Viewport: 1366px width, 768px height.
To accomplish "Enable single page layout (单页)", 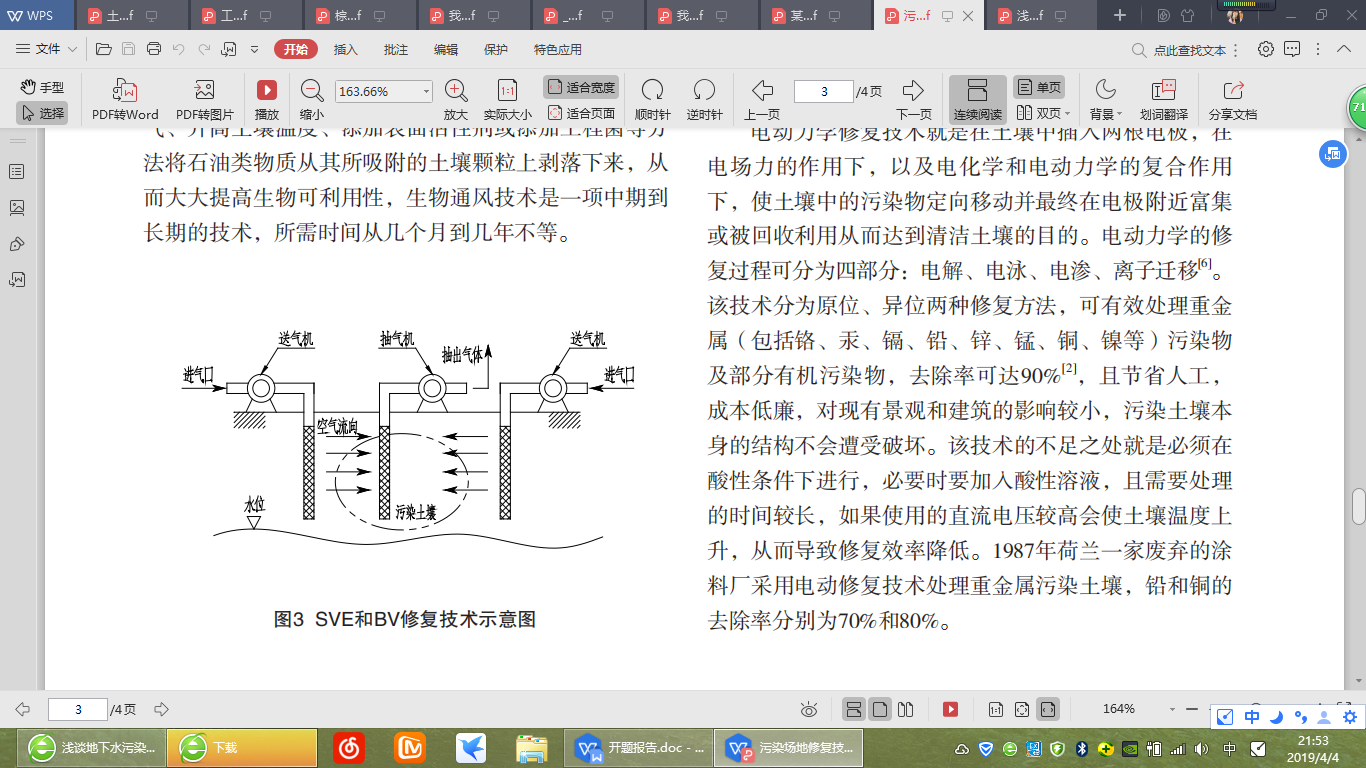I will (x=1039, y=87).
